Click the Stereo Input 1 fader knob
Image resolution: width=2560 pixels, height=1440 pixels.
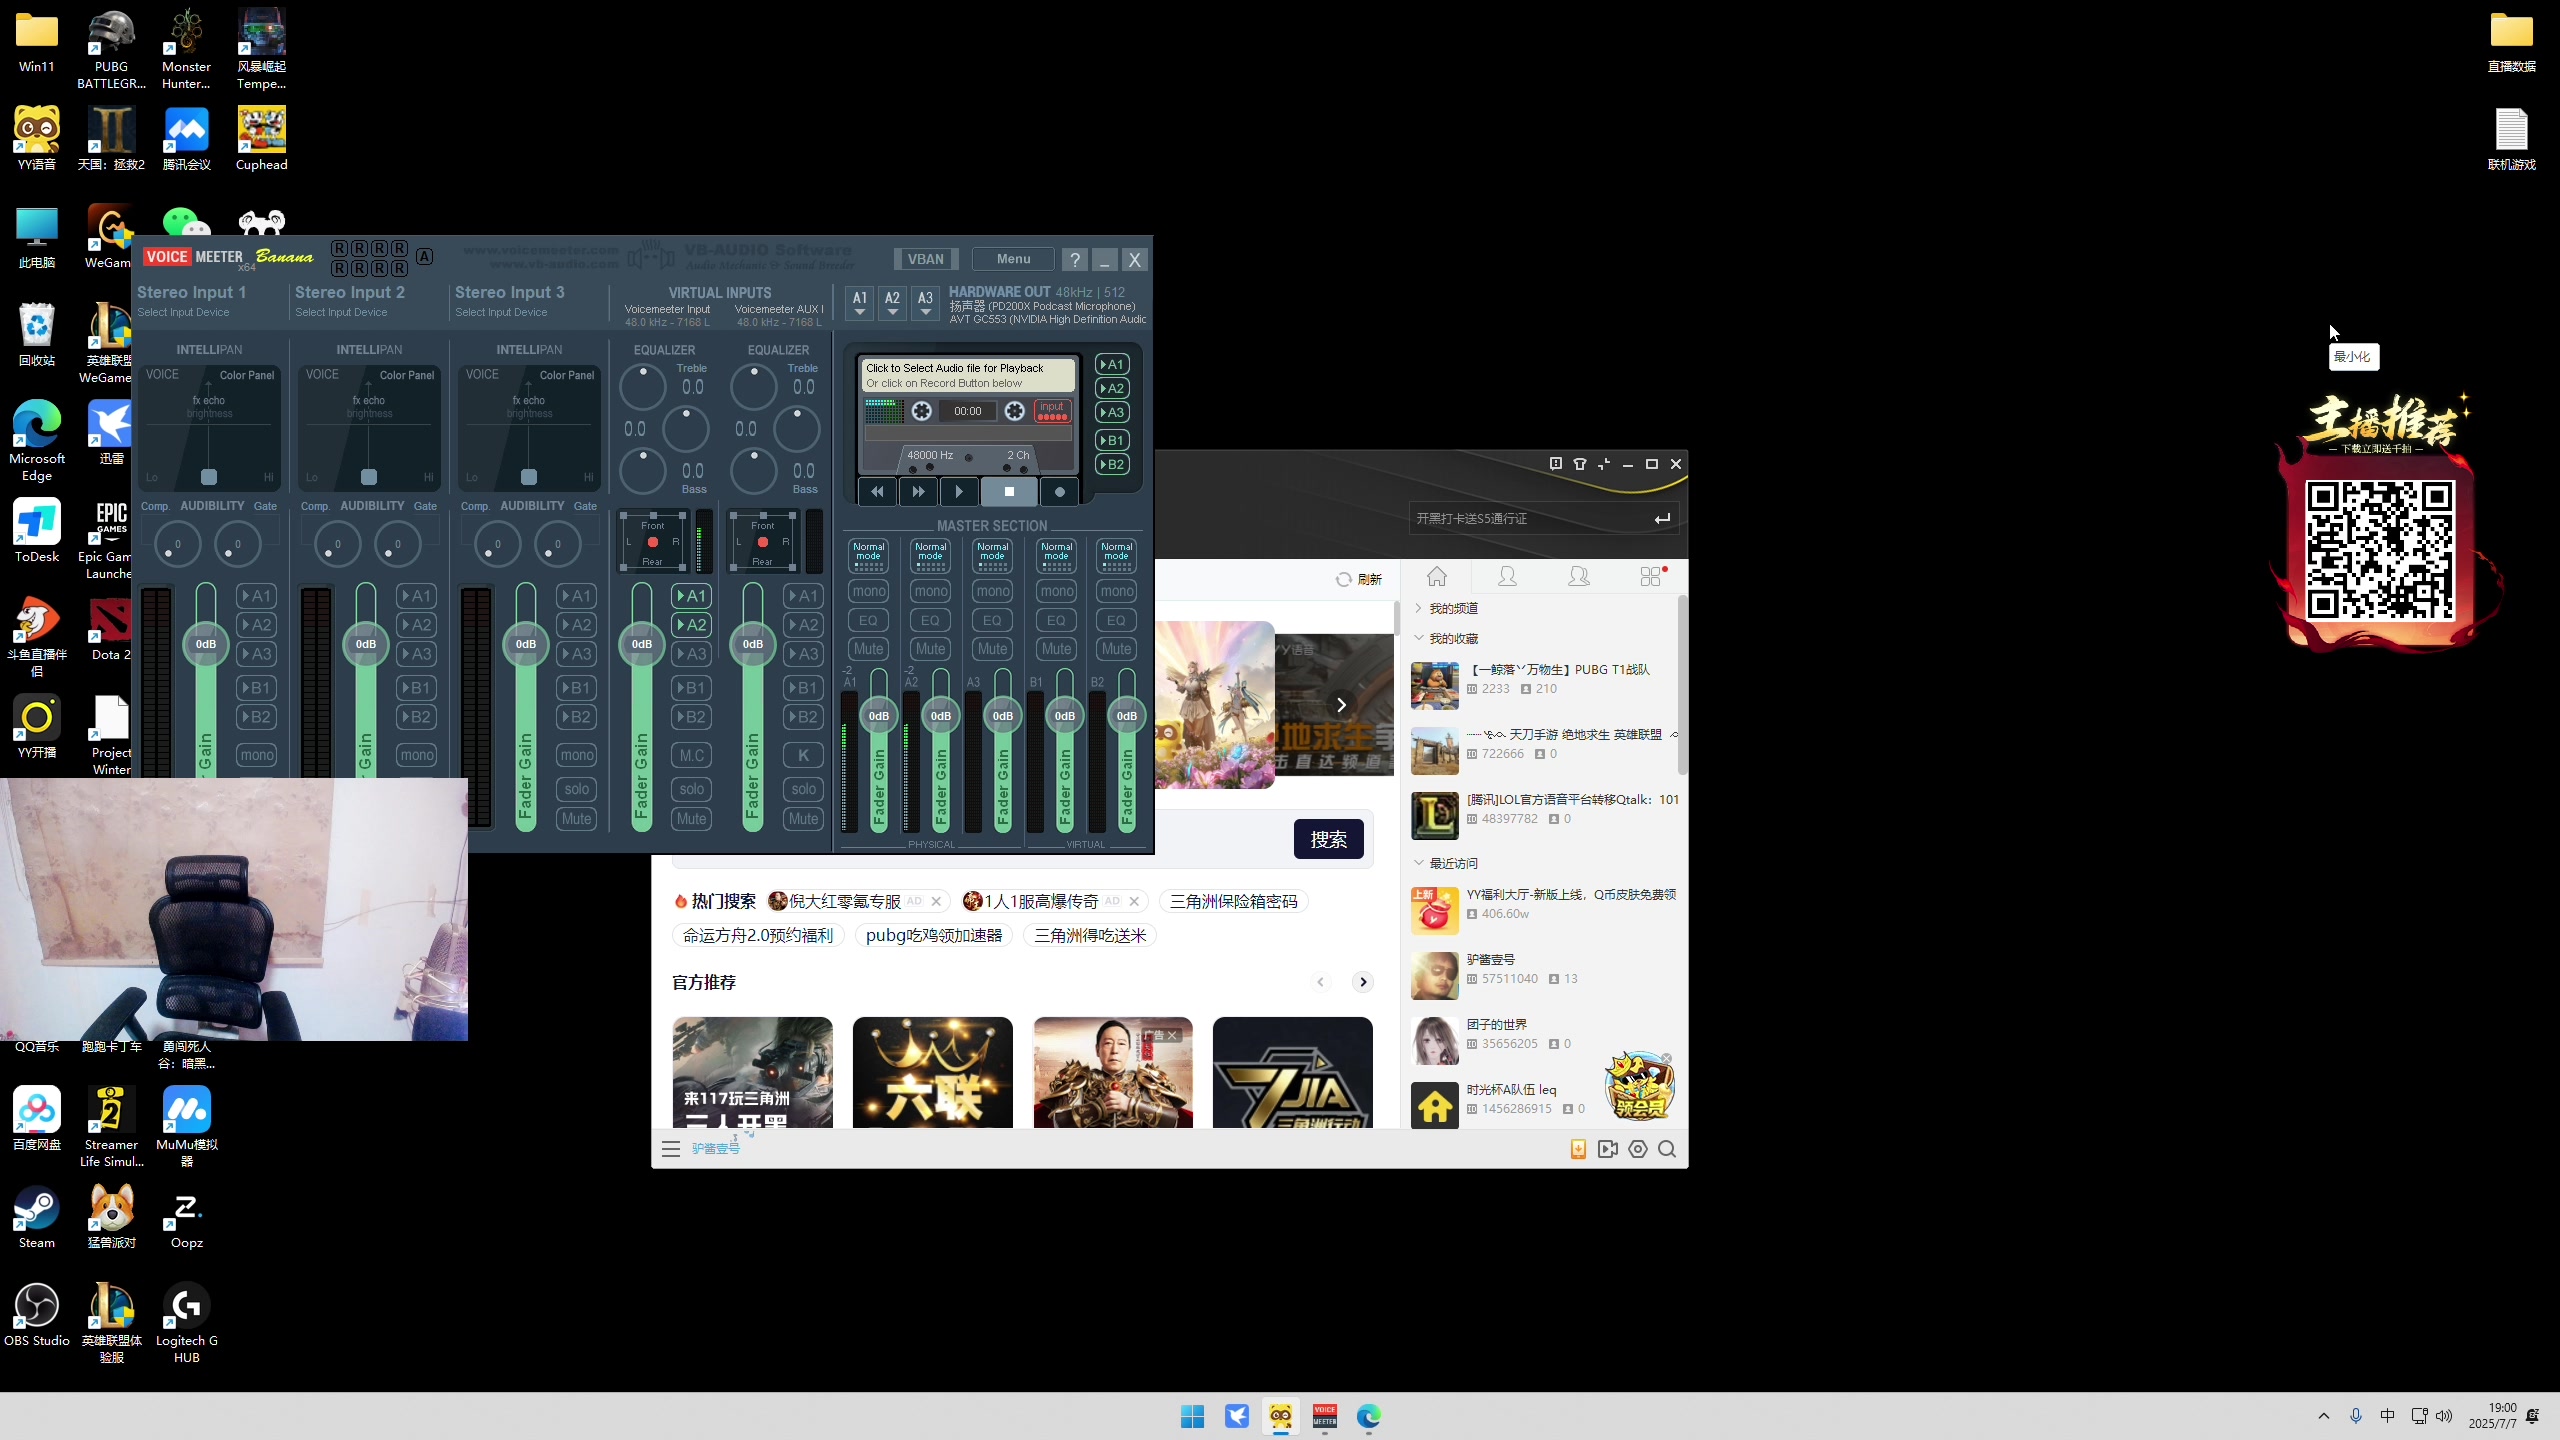(205, 644)
